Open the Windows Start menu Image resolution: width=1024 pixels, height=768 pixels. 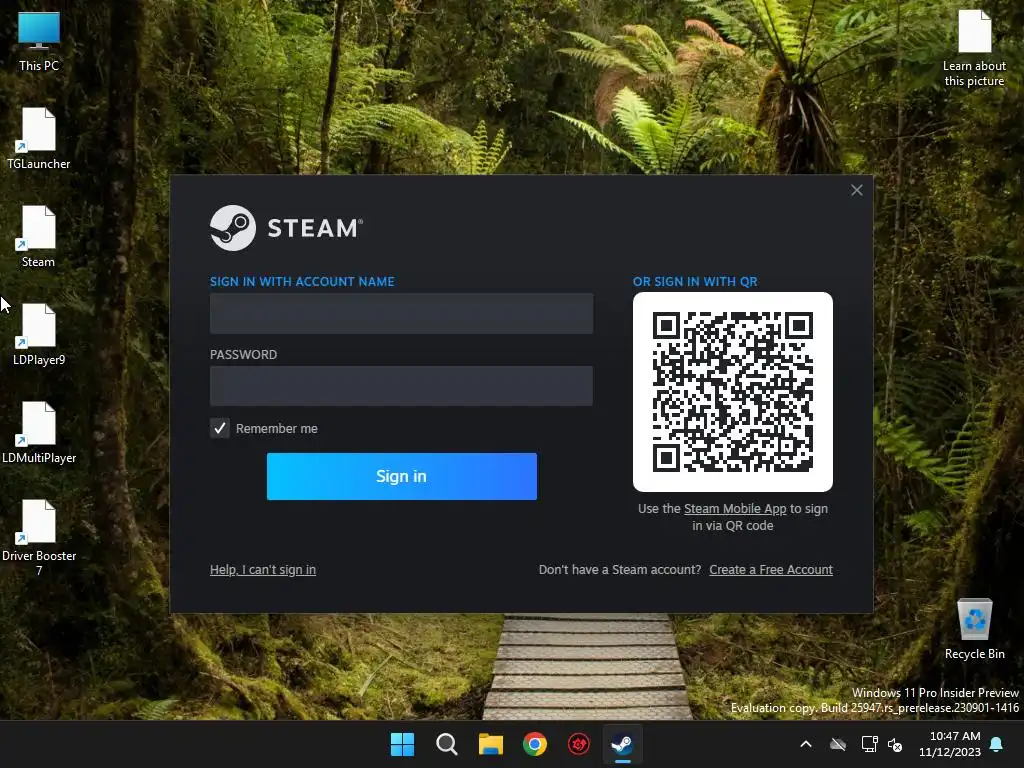[402, 744]
